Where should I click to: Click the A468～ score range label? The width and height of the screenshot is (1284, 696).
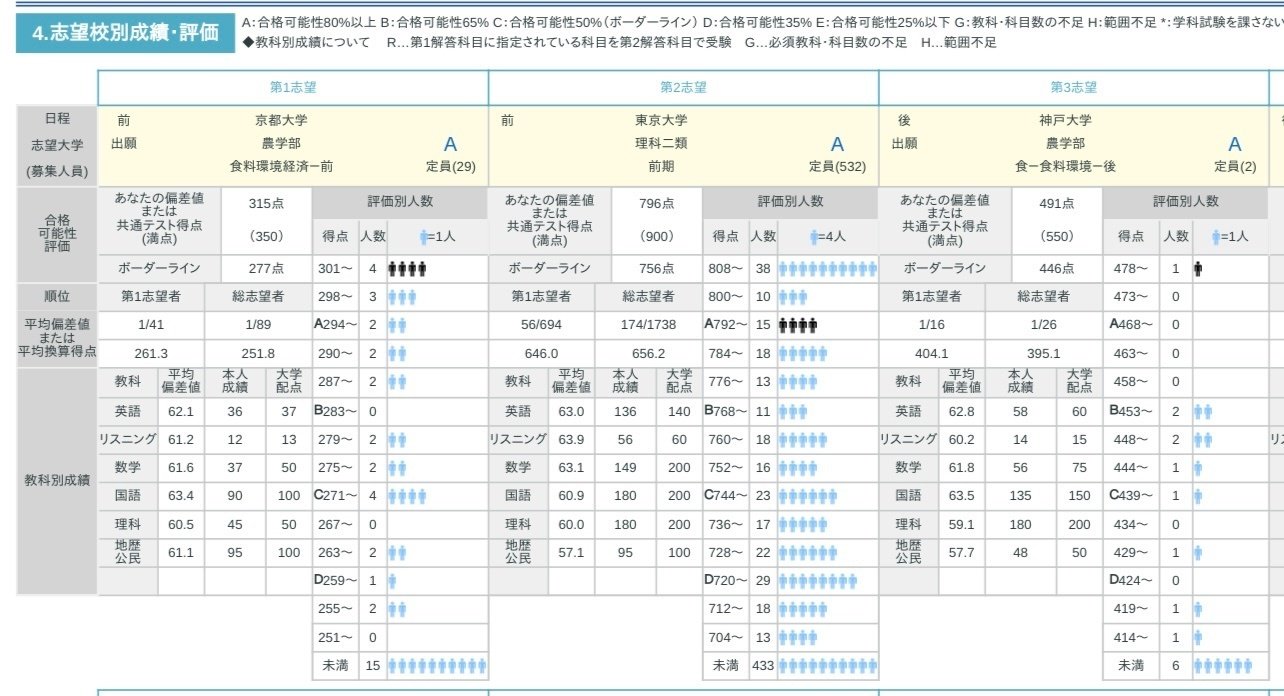pyautogui.click(x=1131, y=325)
